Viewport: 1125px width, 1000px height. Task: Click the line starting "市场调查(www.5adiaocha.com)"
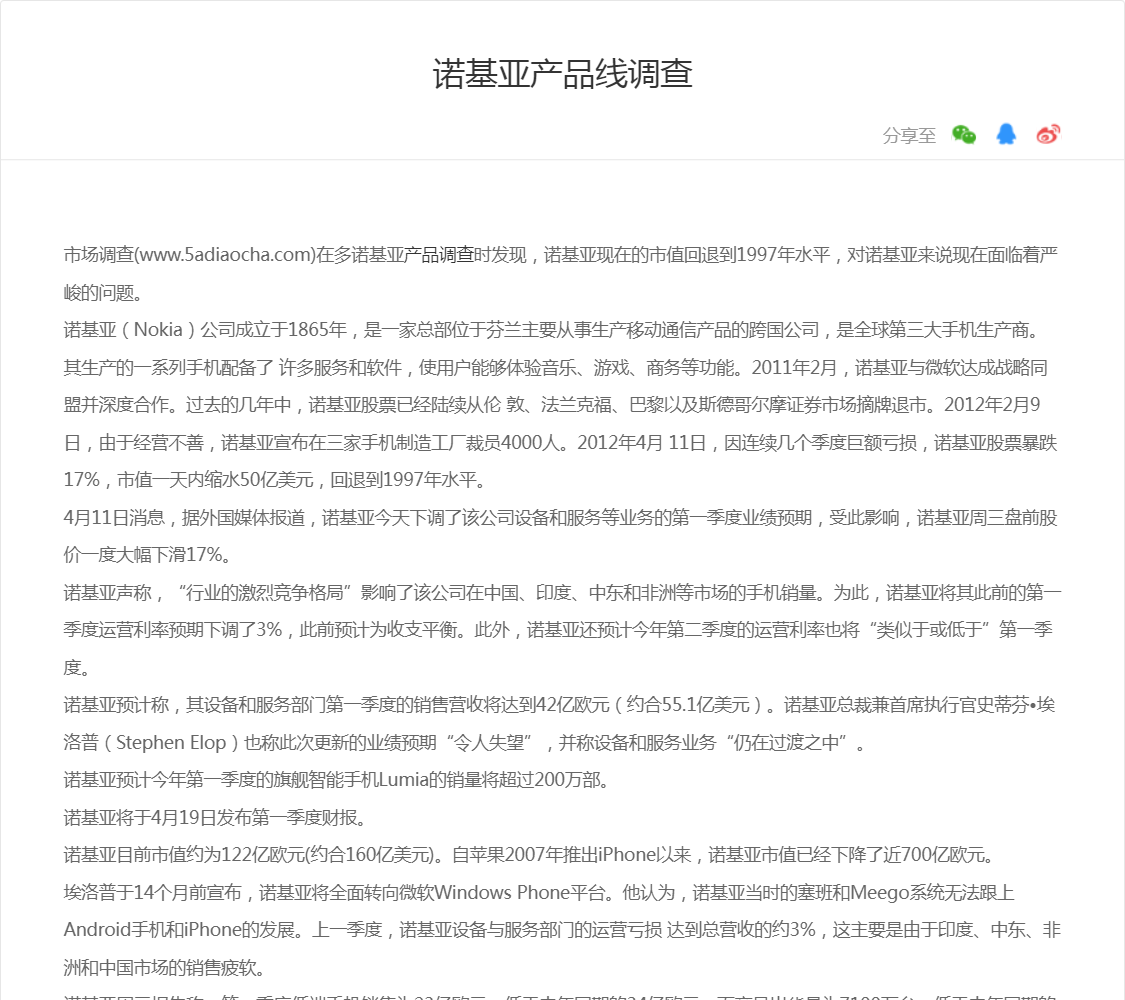pos(561,255)
